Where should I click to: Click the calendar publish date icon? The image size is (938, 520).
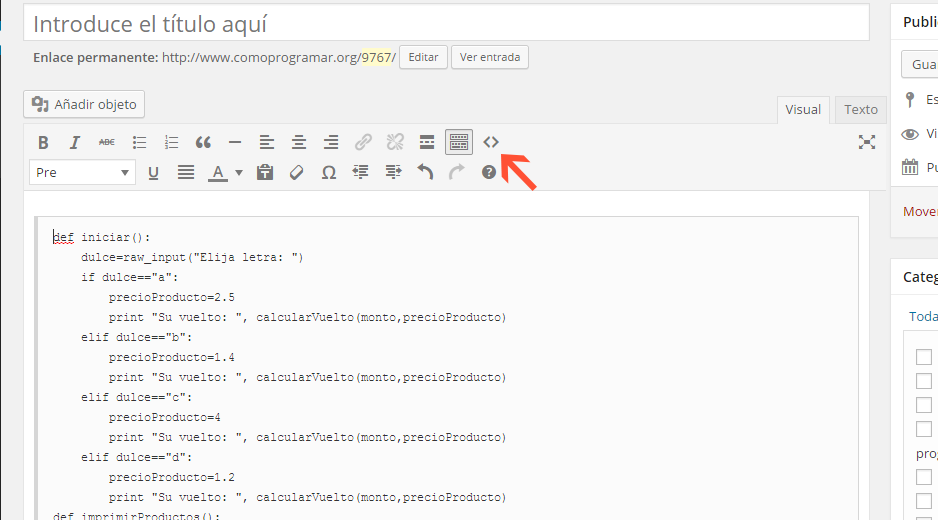tap(910, 167)
